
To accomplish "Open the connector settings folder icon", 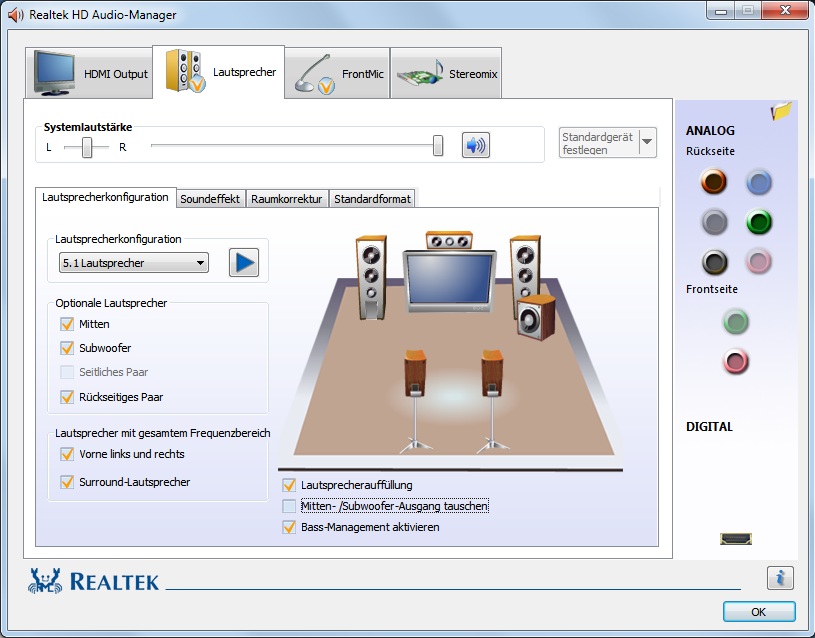I will 781,110.
